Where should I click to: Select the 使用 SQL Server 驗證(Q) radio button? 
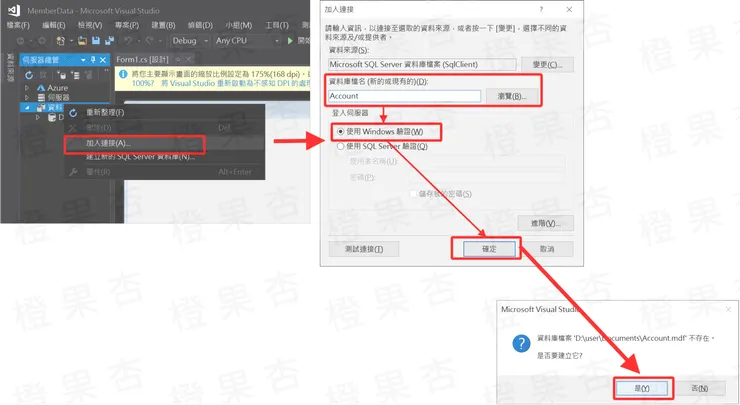pyautogui.click(x=340, y=146)
